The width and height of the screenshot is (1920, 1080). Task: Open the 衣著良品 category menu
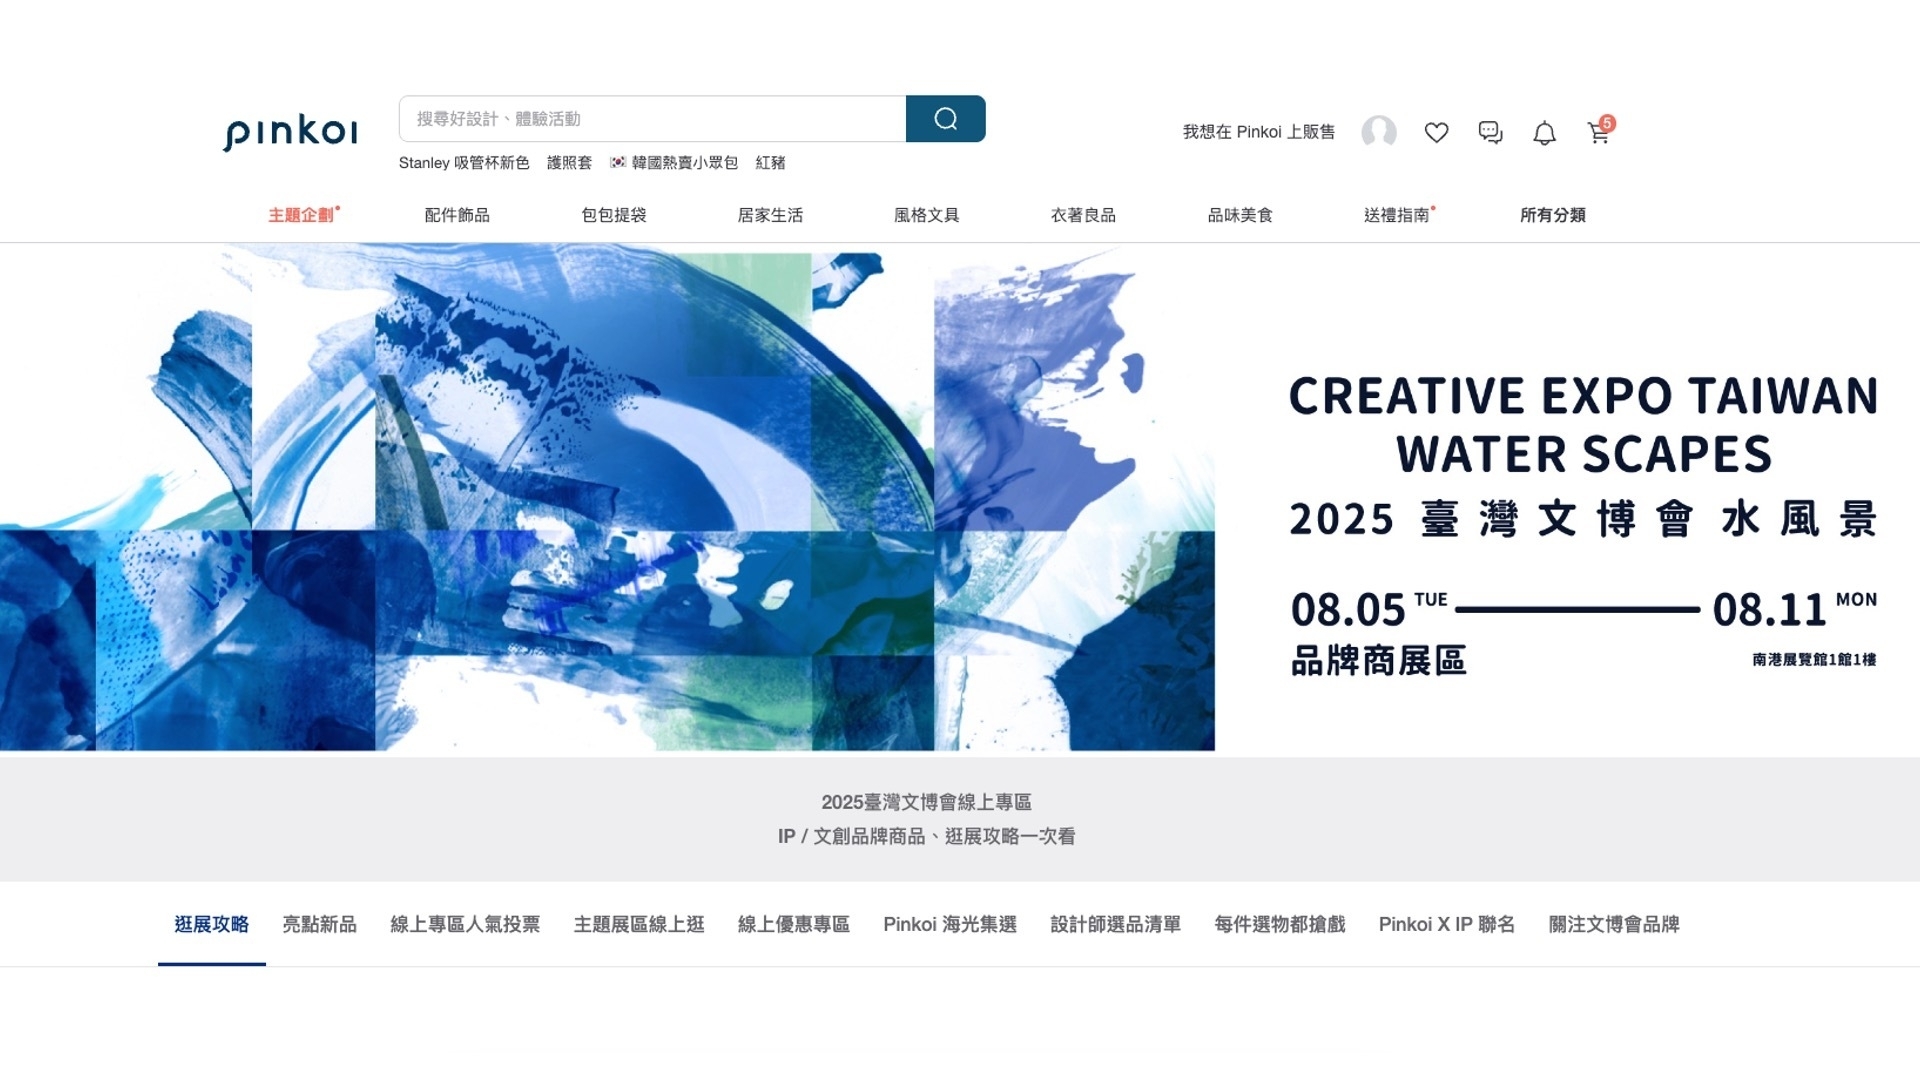pyautogui.click(x=1083, y=215)
